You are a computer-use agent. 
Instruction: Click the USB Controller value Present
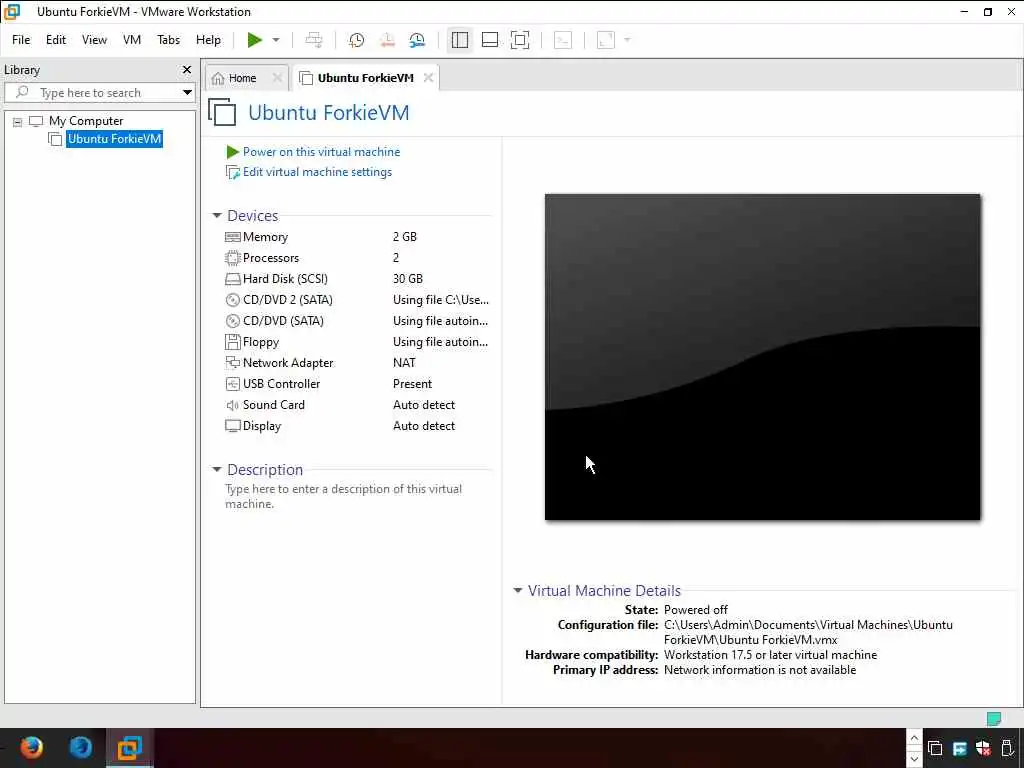(x=412, y=384)
